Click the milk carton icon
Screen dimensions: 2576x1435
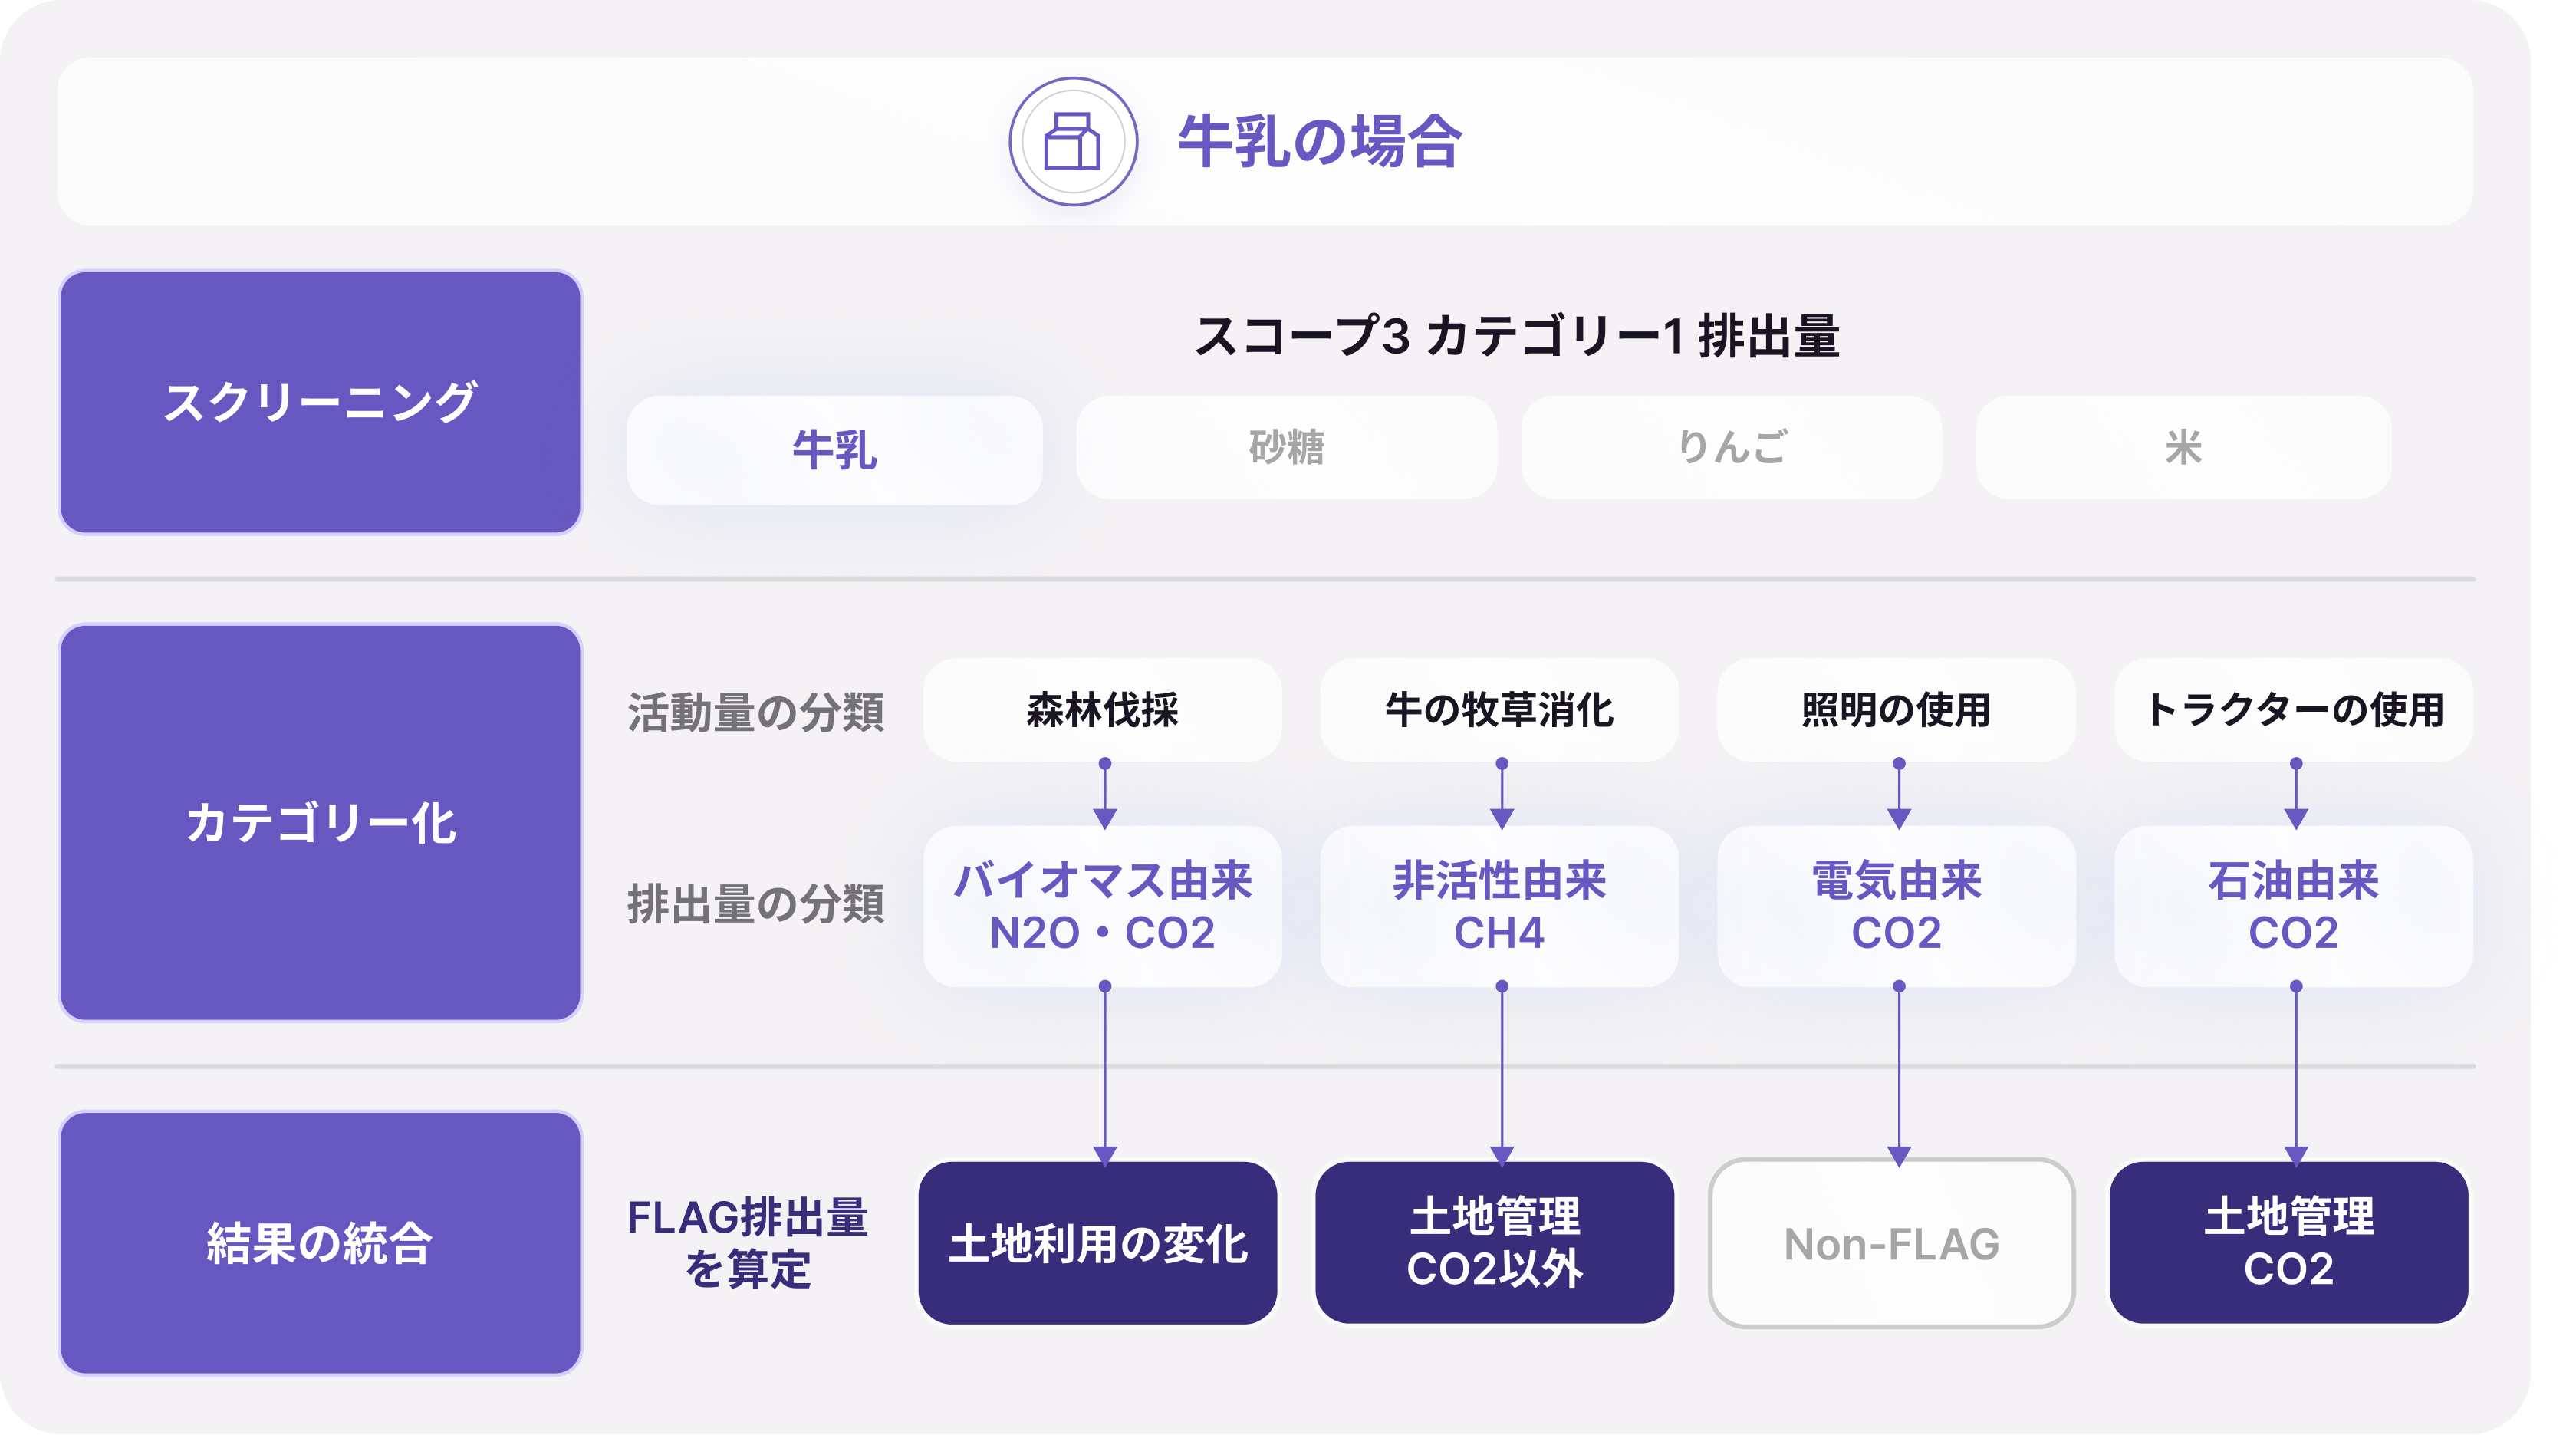click(x=1072, y=141)
